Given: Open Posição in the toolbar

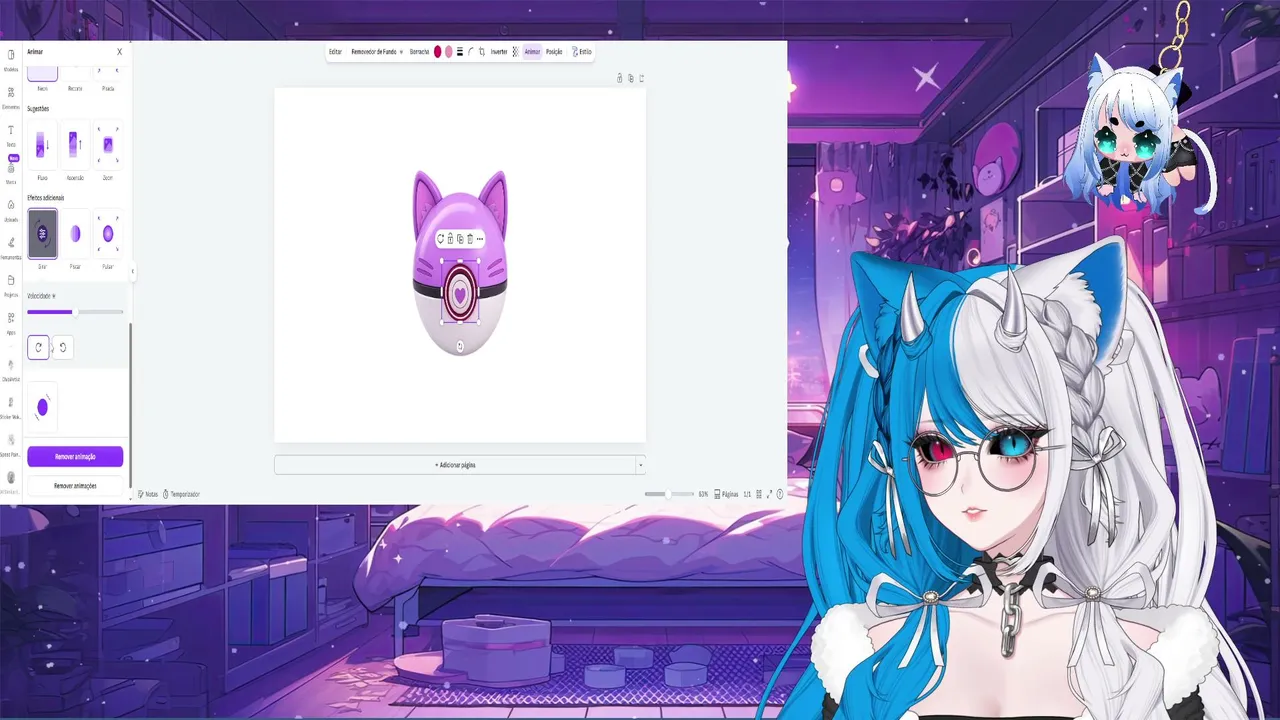Looking at the screenshot, I should tap(554, 52).
